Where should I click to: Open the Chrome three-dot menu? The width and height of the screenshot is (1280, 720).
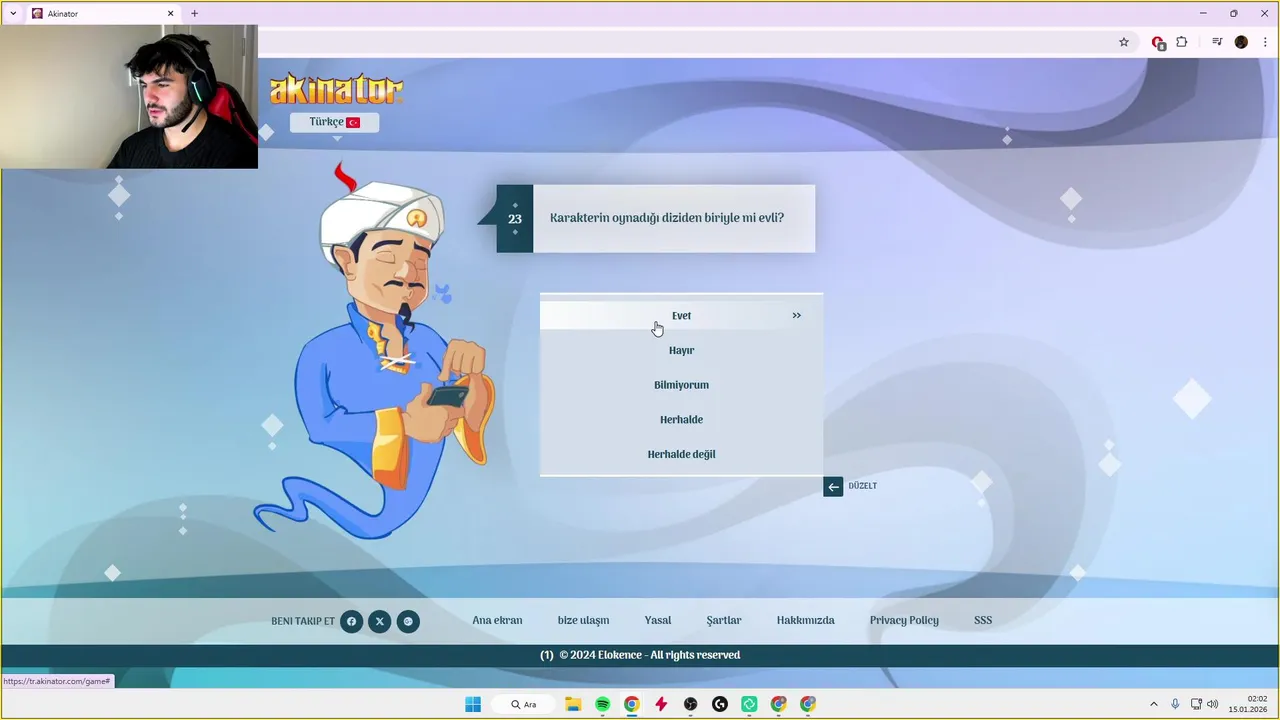[x=1265, y=42]
